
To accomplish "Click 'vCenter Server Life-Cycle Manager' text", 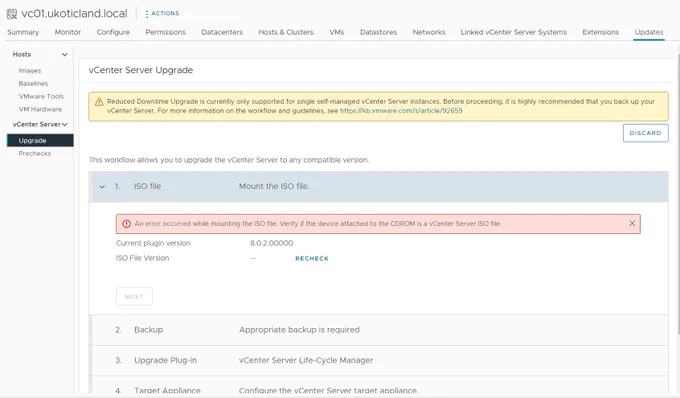I will click(306, 360).
